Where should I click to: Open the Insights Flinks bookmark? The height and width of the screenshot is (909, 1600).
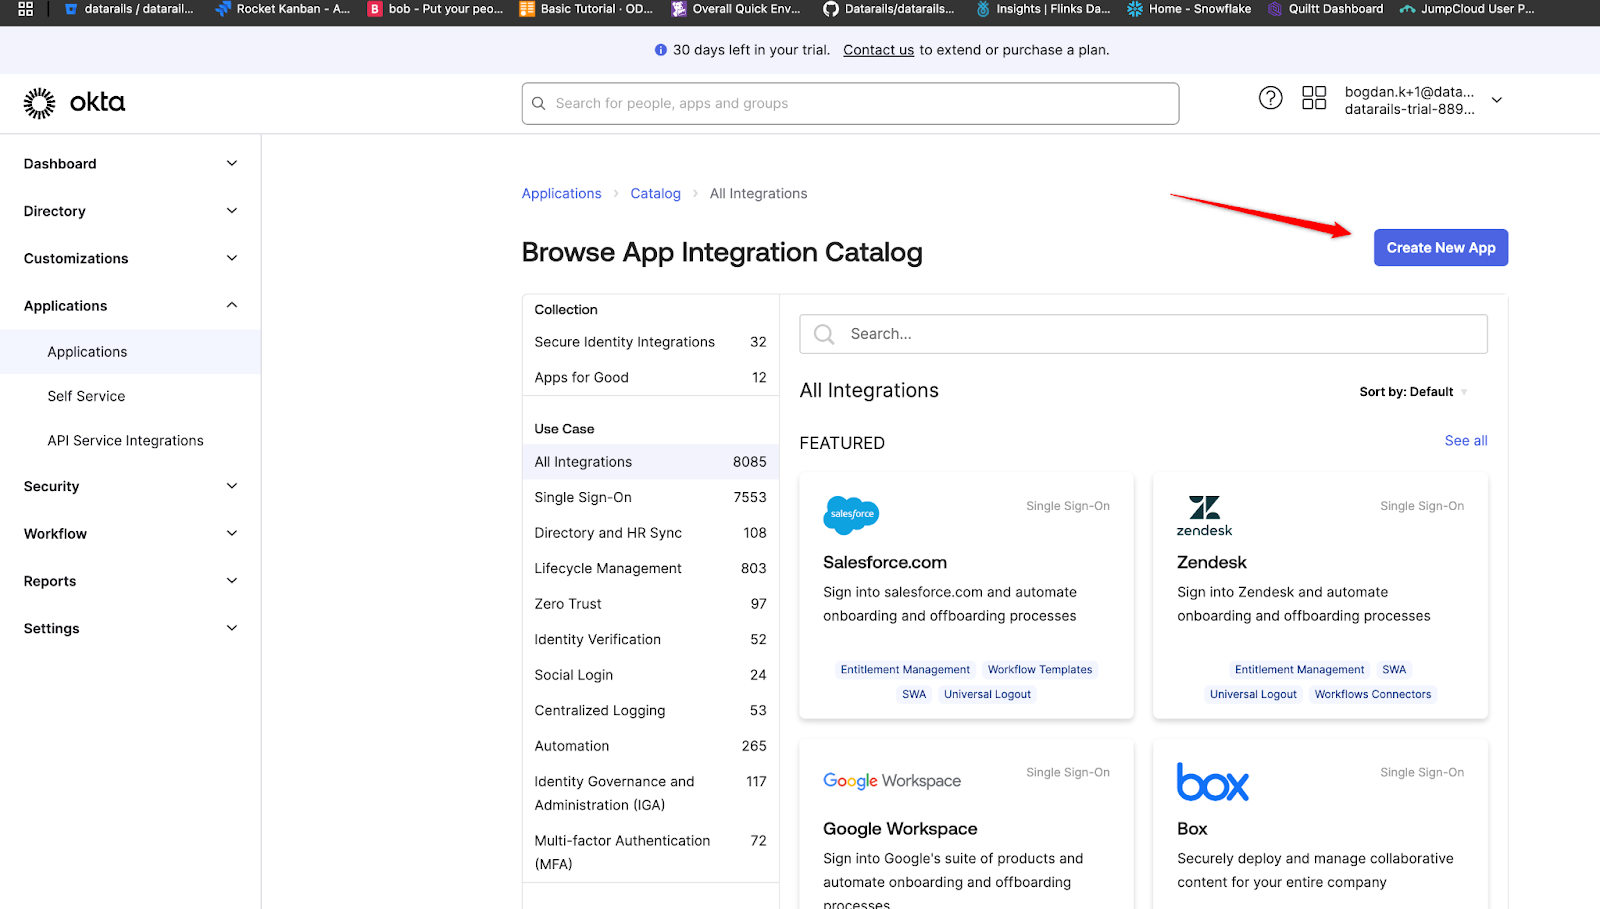[x=1043, y=9]
